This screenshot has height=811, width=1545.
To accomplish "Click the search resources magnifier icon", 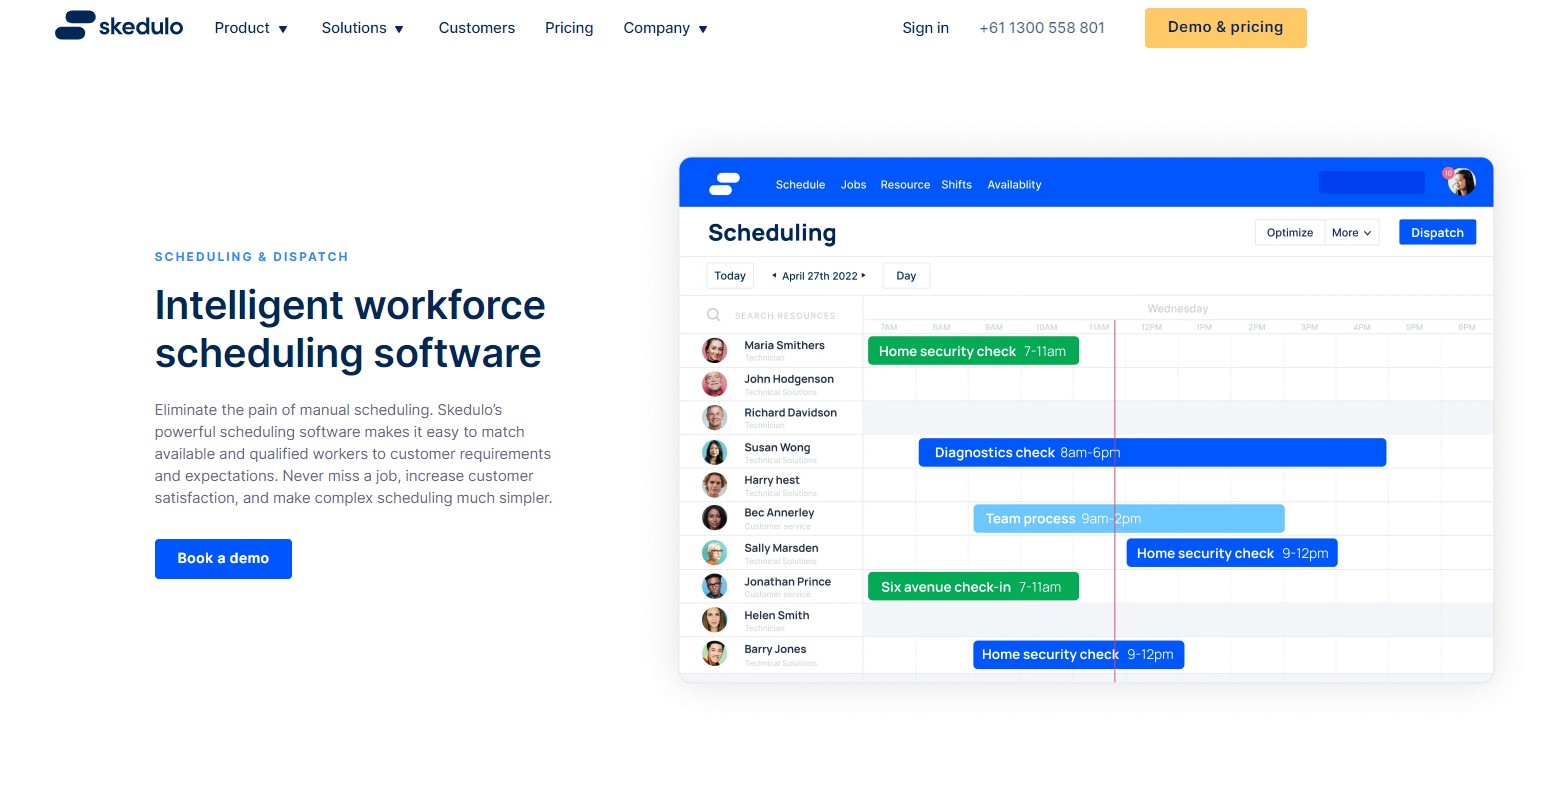I will 713,315.
